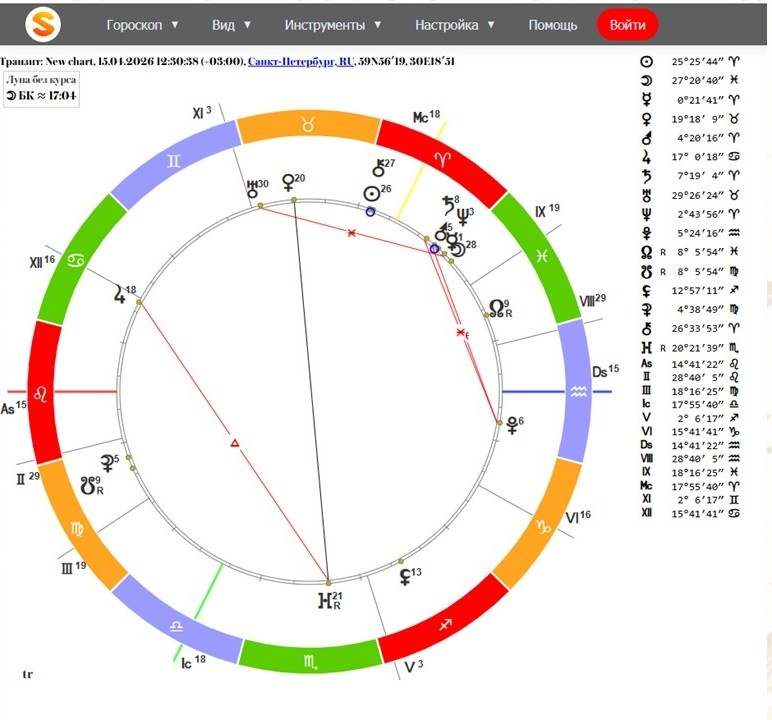772x720 pixels.
Task: Expand the Настройка dropdown arrow
Action: tap(490, 25)
